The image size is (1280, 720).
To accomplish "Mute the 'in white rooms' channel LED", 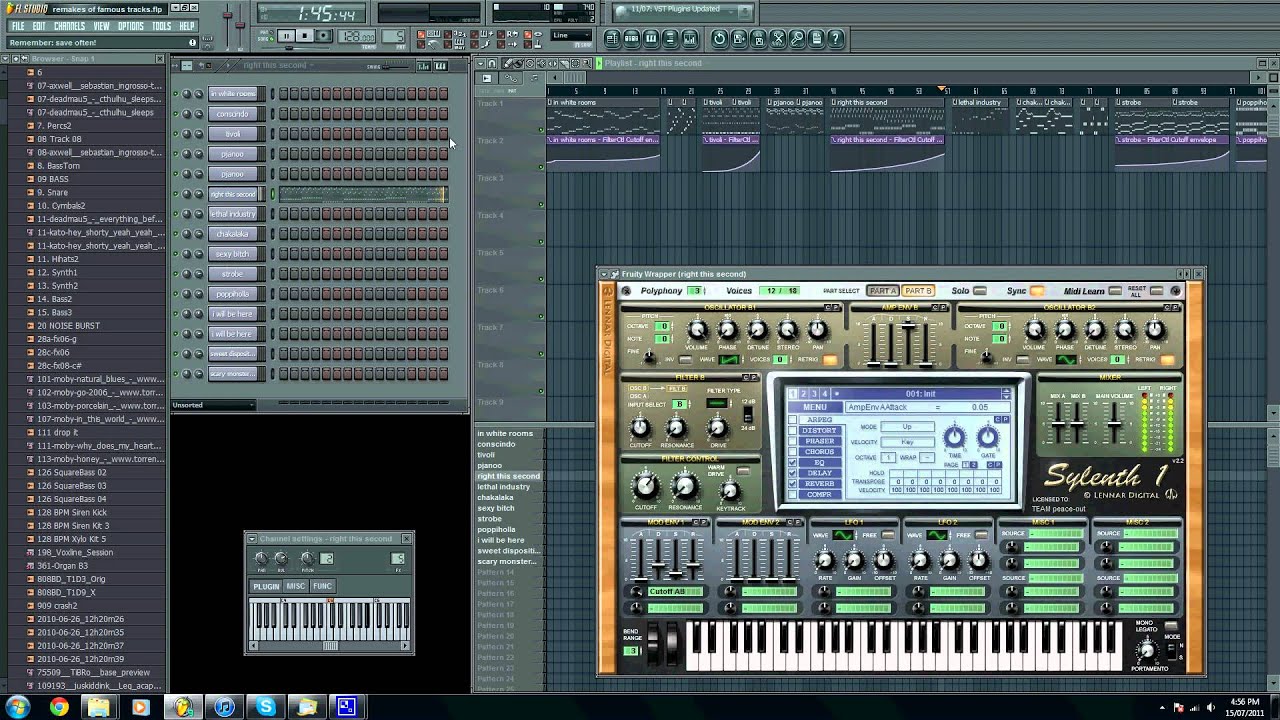I will tap(176, 94).
